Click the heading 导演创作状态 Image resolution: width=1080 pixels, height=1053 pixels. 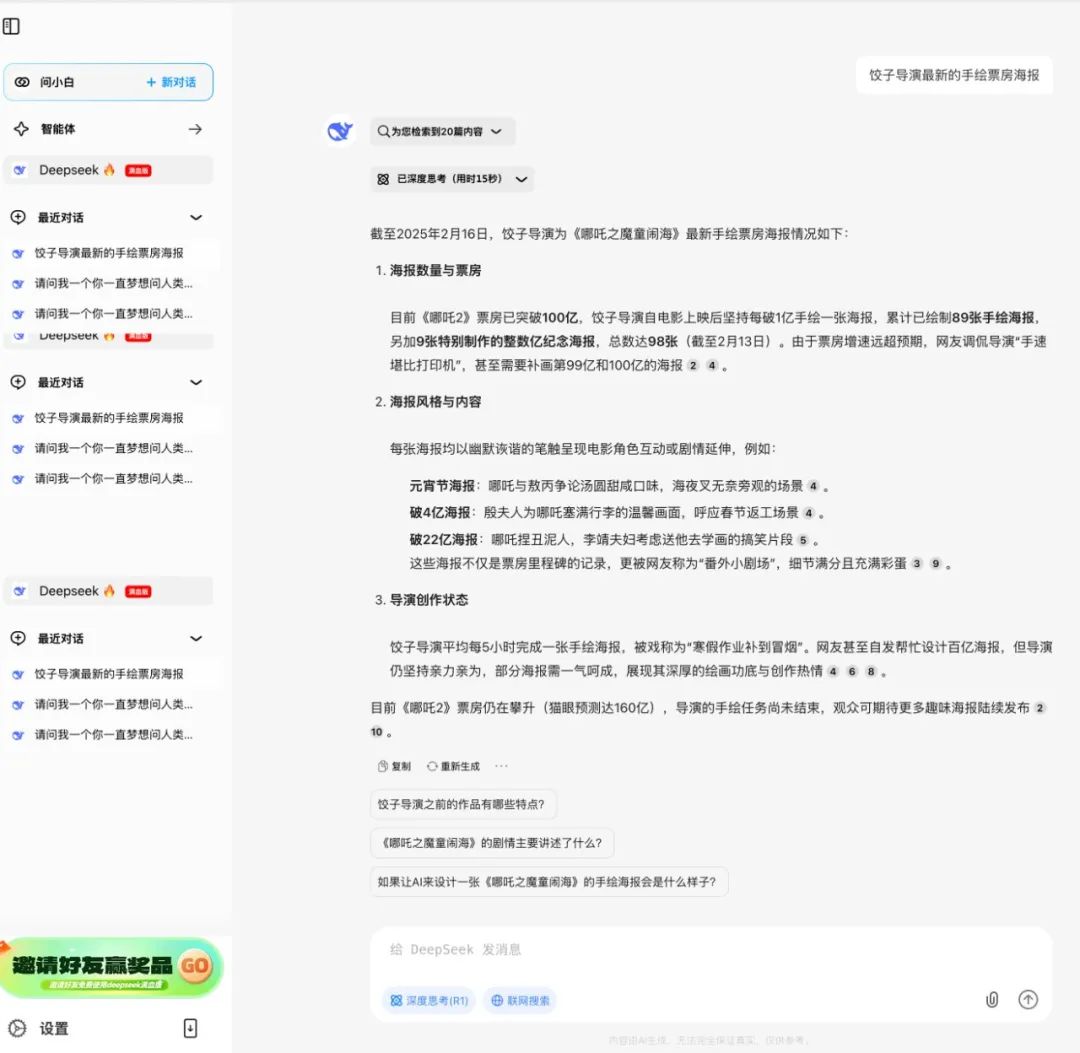point(428,601)
